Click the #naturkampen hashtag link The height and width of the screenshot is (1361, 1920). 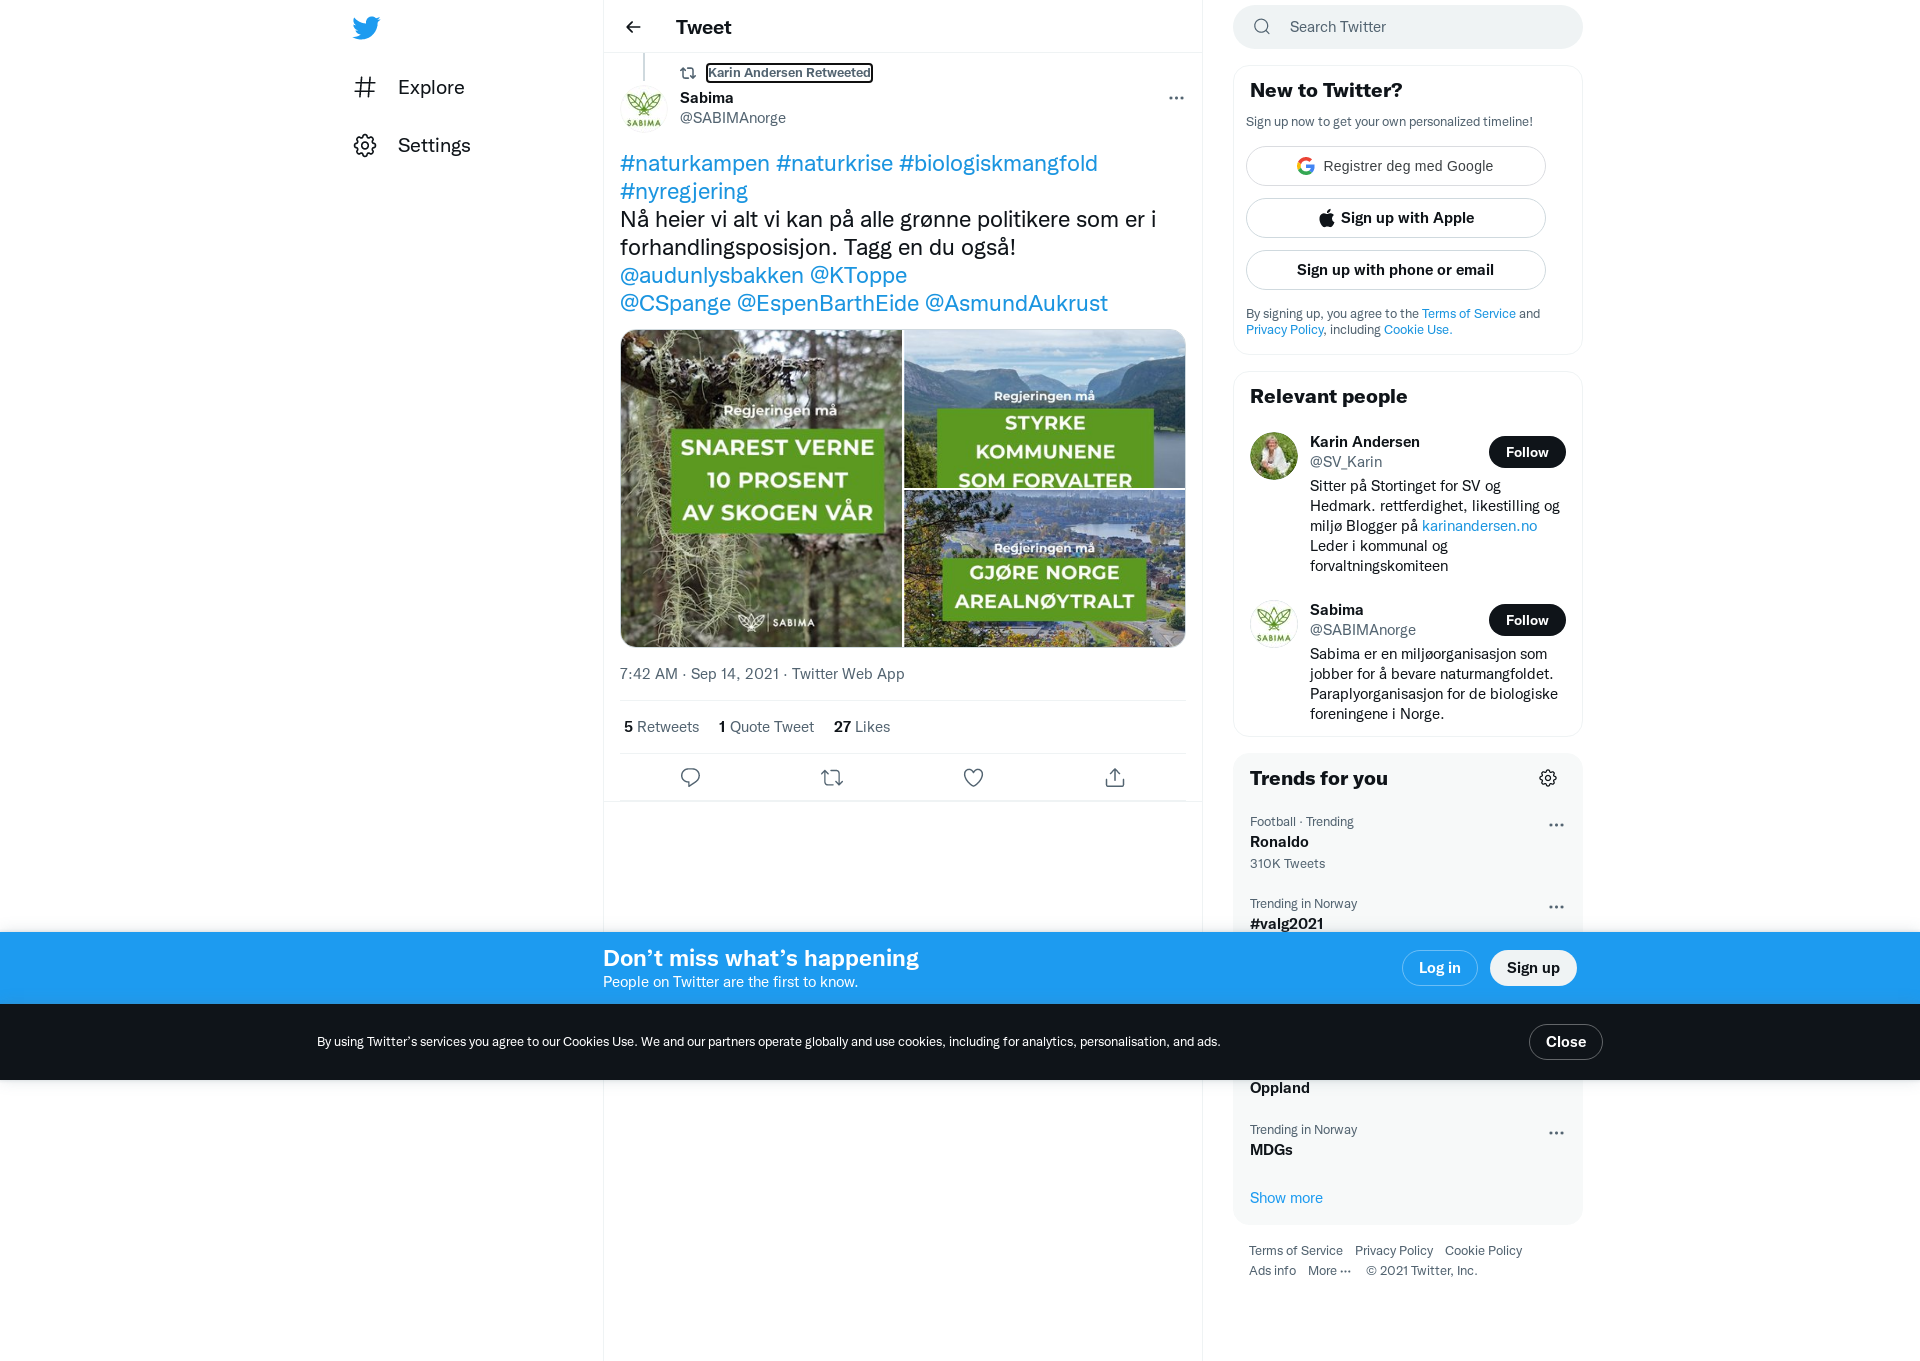[x=695, y=163]
